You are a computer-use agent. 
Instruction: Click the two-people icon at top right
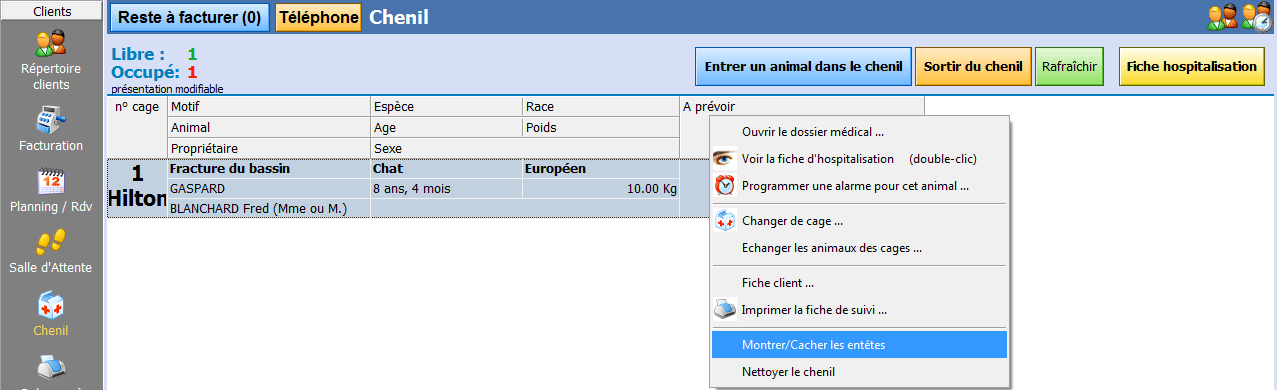click(x=1223, y=16)
